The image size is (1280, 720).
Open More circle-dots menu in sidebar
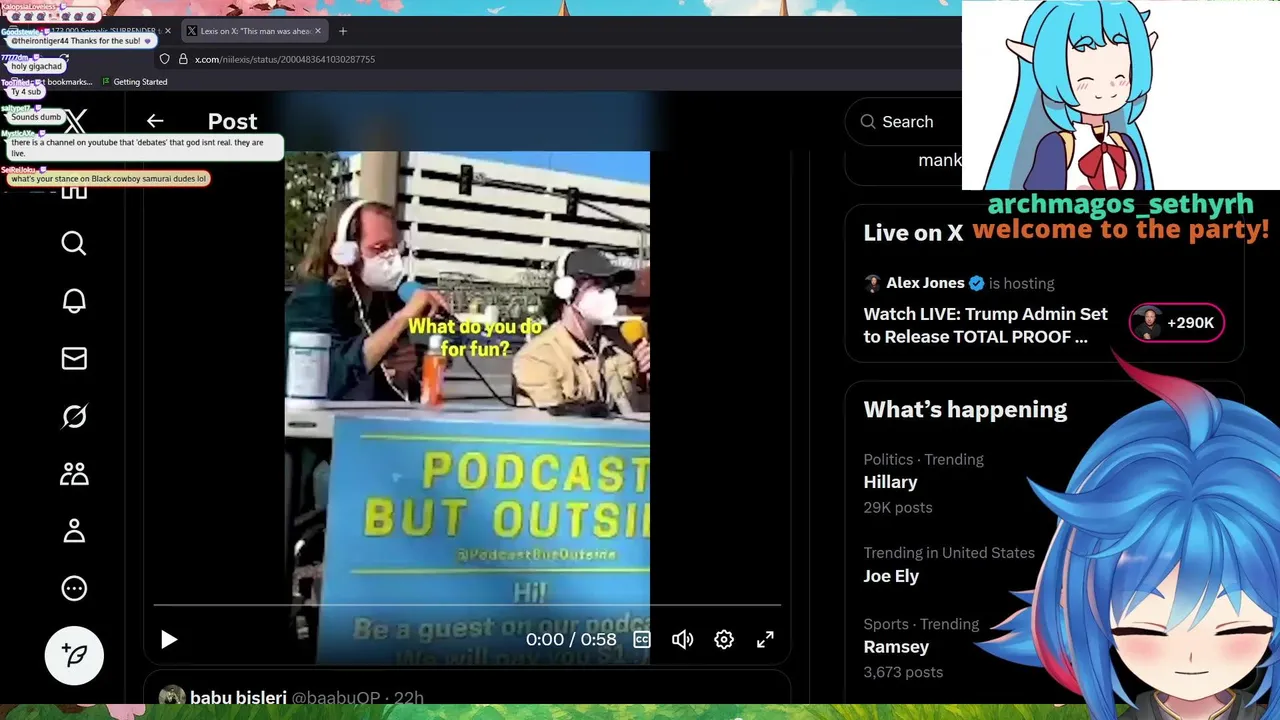click(x=74, y=588)
